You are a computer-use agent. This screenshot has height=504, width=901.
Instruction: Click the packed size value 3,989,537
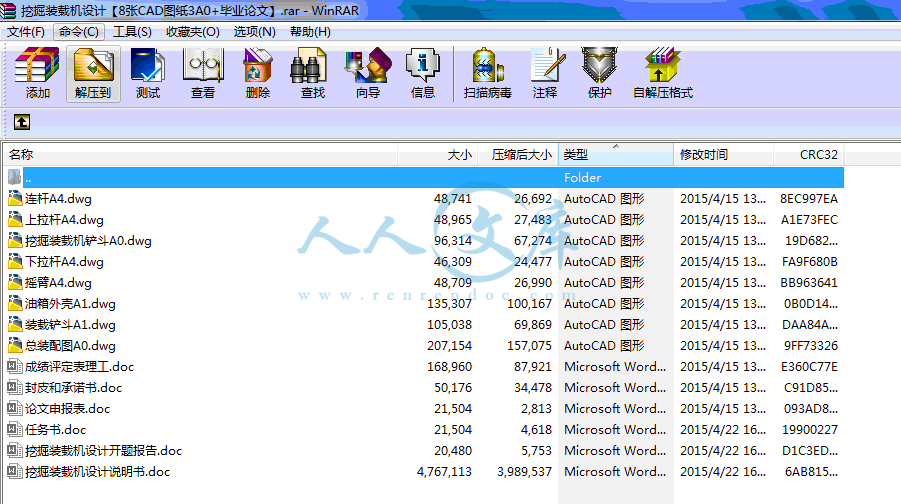524,472
